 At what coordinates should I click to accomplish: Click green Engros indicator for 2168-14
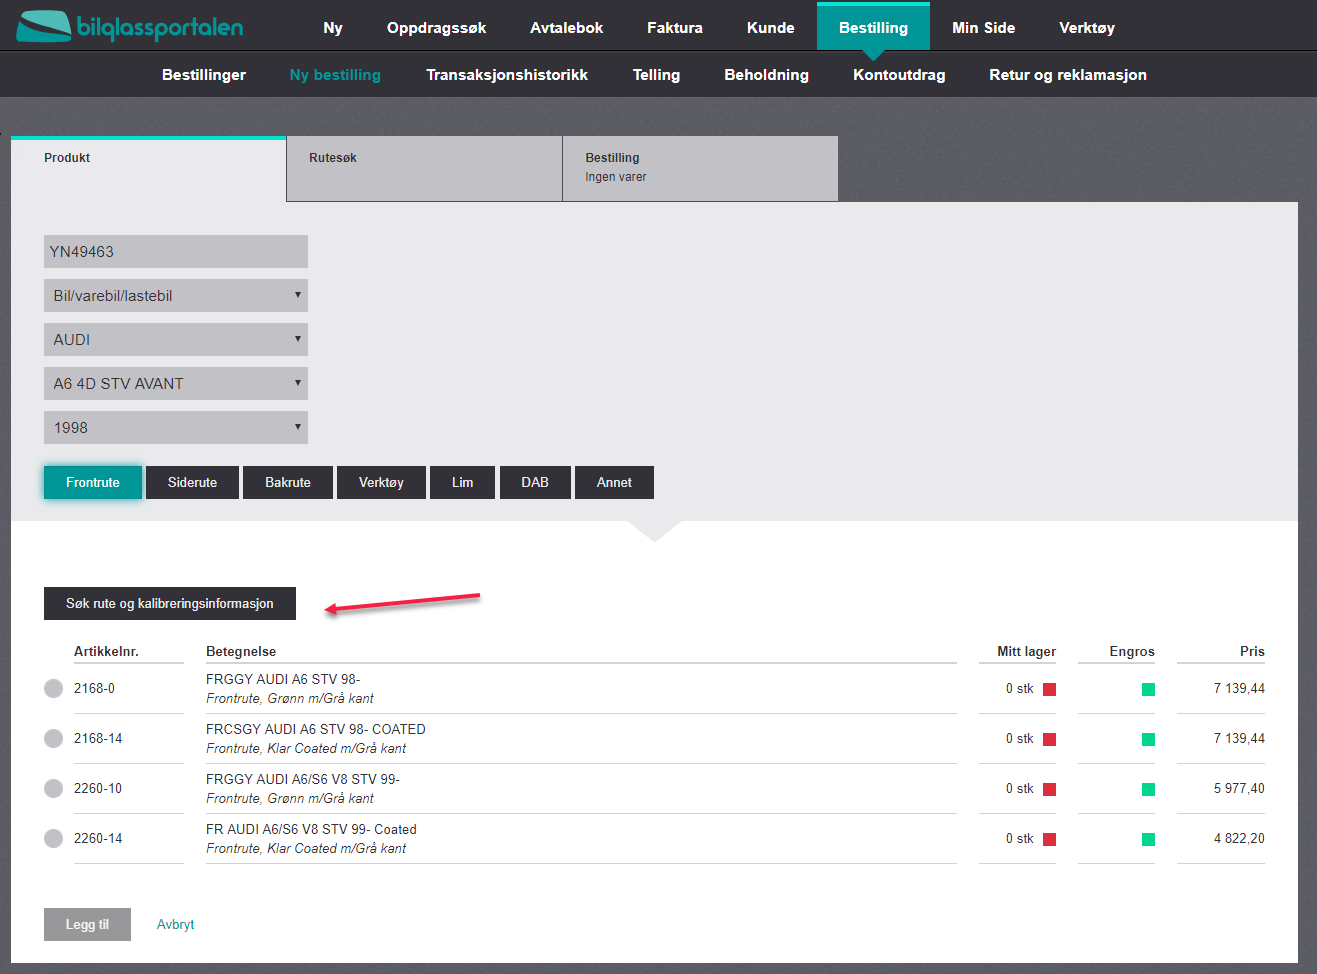[x=1148, y=739]
